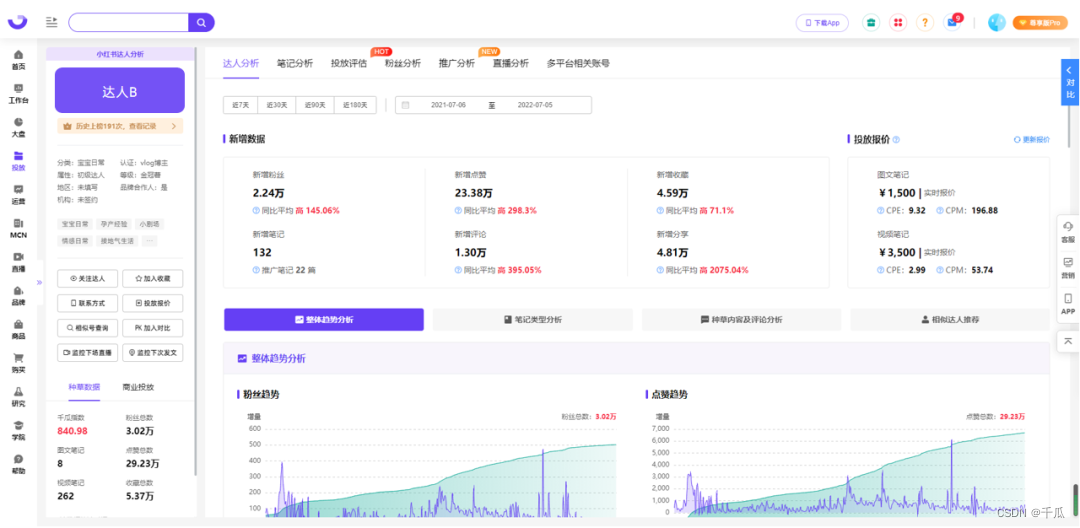
Task: Select 近180天 time range
Action: pos(355,105)
